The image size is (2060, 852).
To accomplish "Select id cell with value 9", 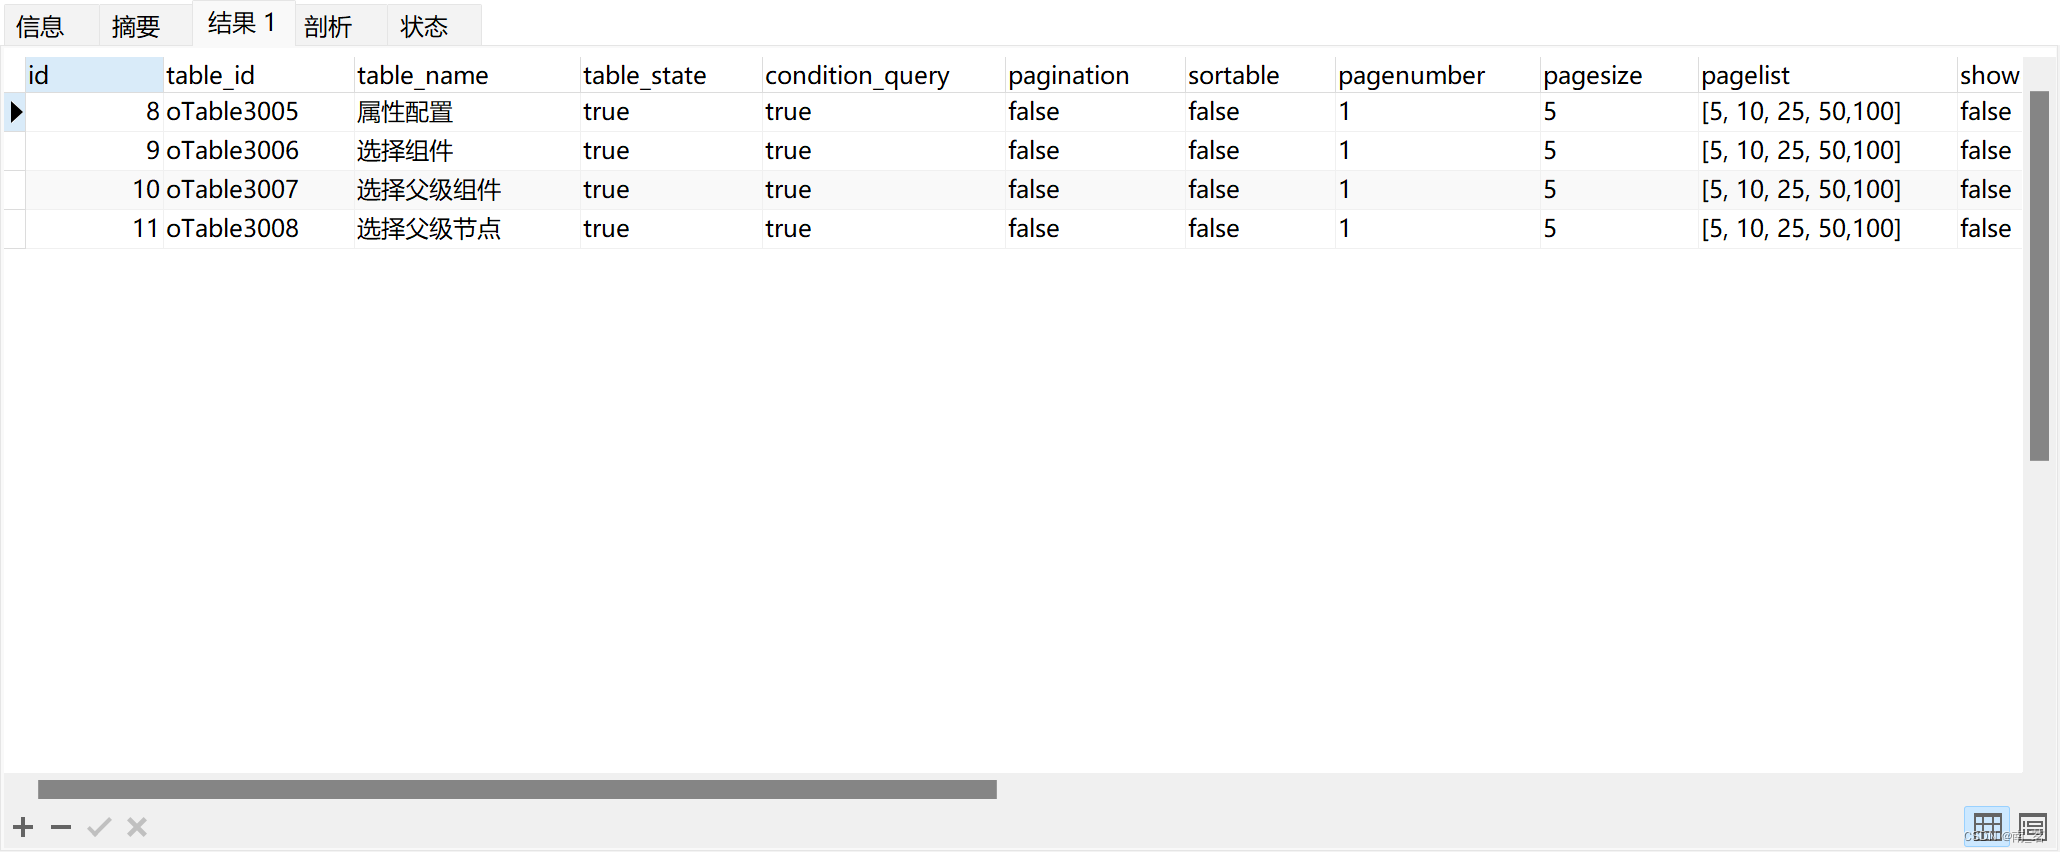I will pyautogui.click(x=94, y=150).
